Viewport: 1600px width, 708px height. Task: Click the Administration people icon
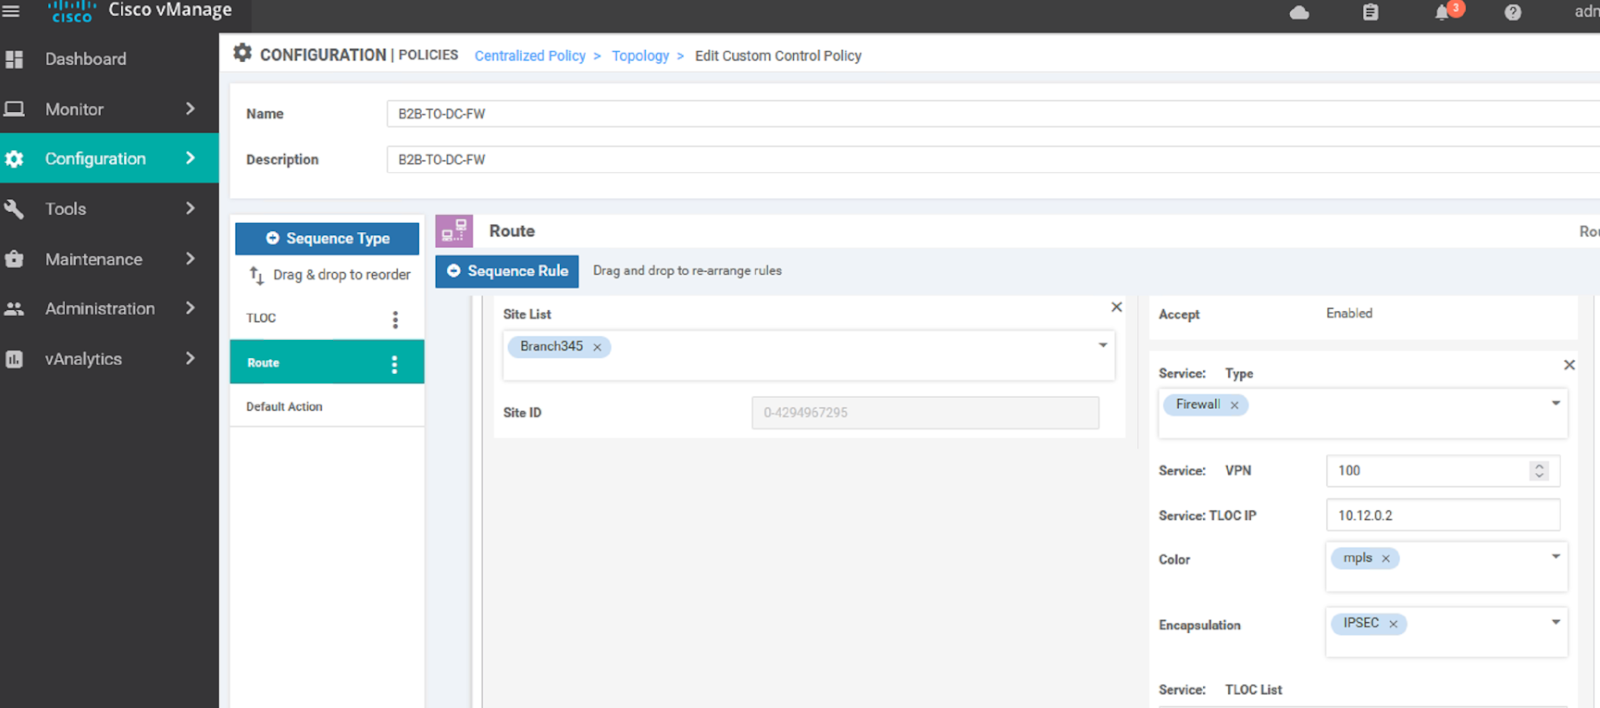click(x=14, y=309)
